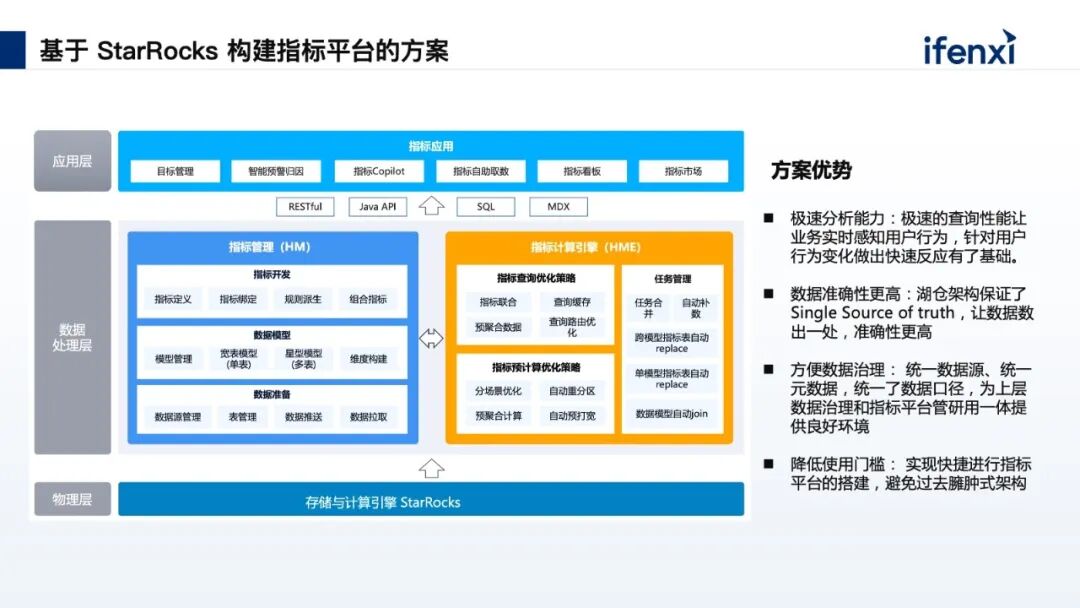
Task: Select the 数据处理层 layer label
Action: tap(72, 337)
